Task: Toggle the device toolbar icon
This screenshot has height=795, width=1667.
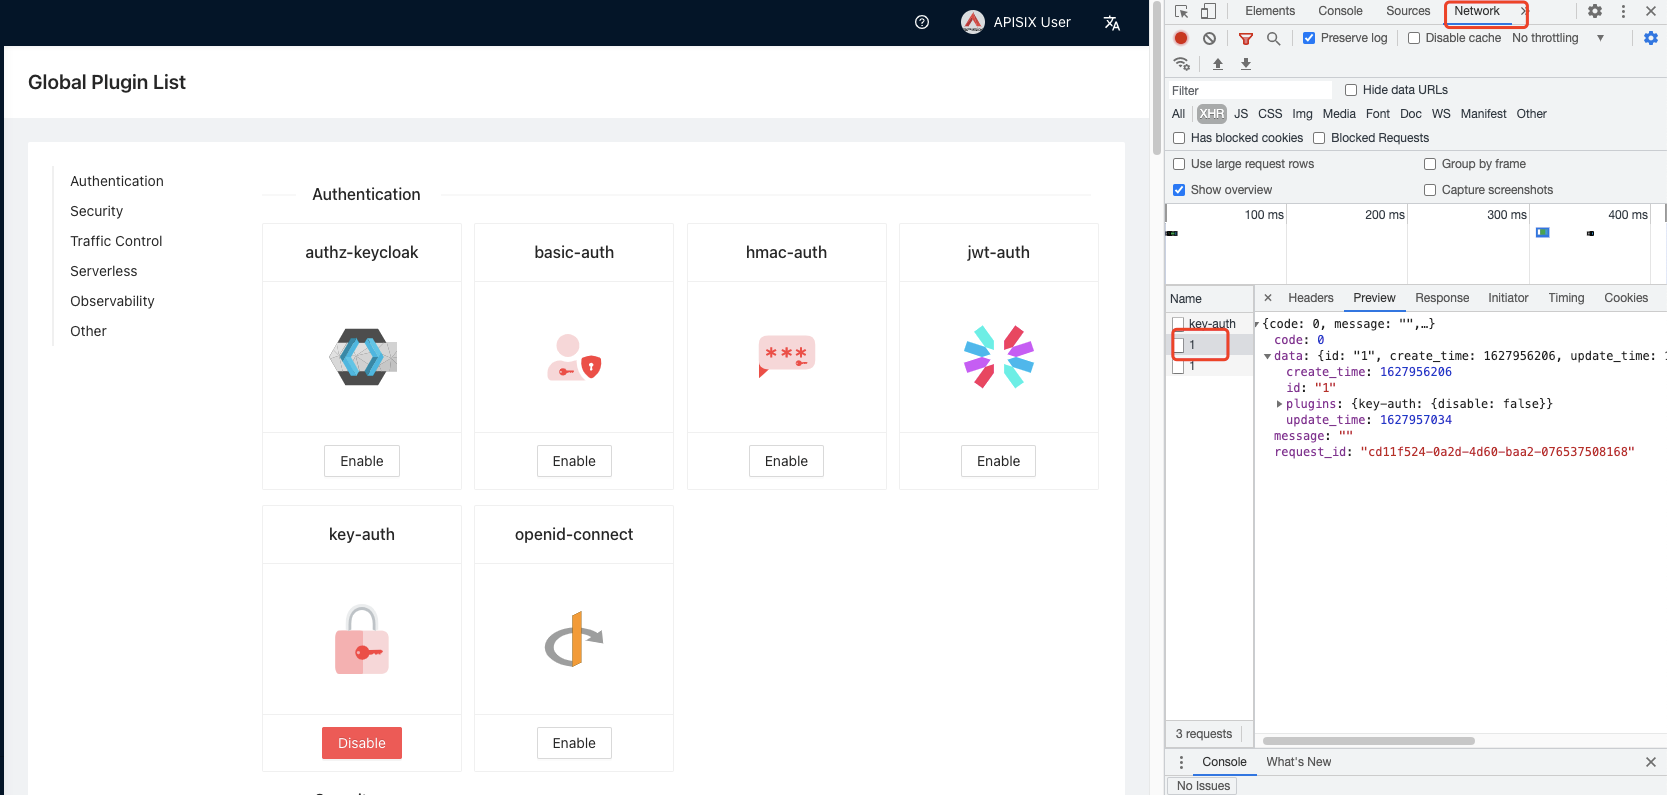Action: click(1208, 11)
